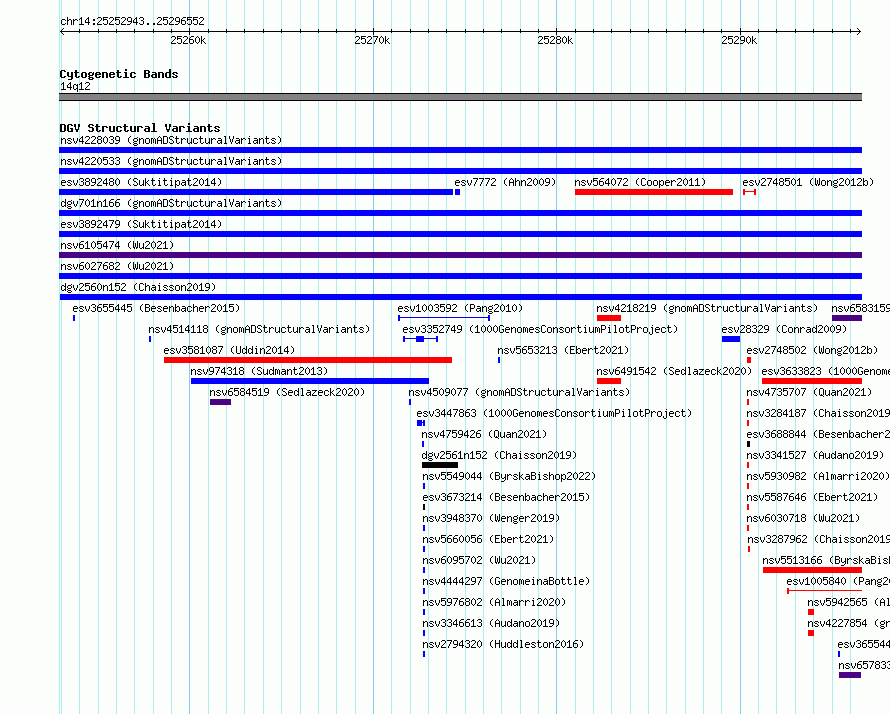Click esv3892479 Suktitipat2014 label
Image resolution: width=890 pixels, height=714 pixels.
point(141,224)
